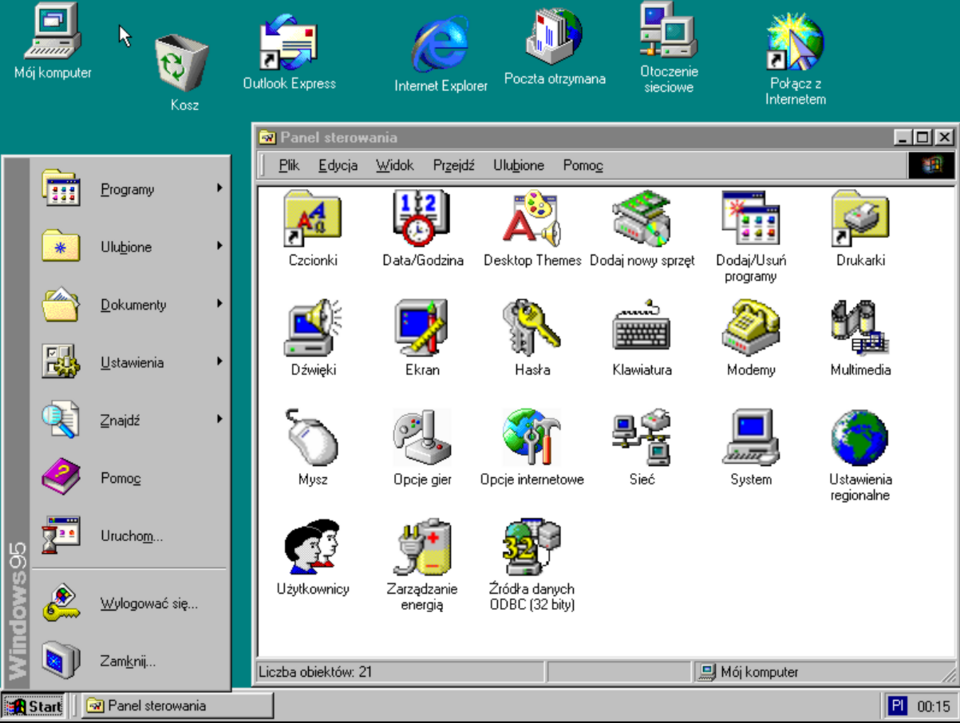960x723 pixels.
Task: Open the Użytkownicy users icon
Action: 312,547
